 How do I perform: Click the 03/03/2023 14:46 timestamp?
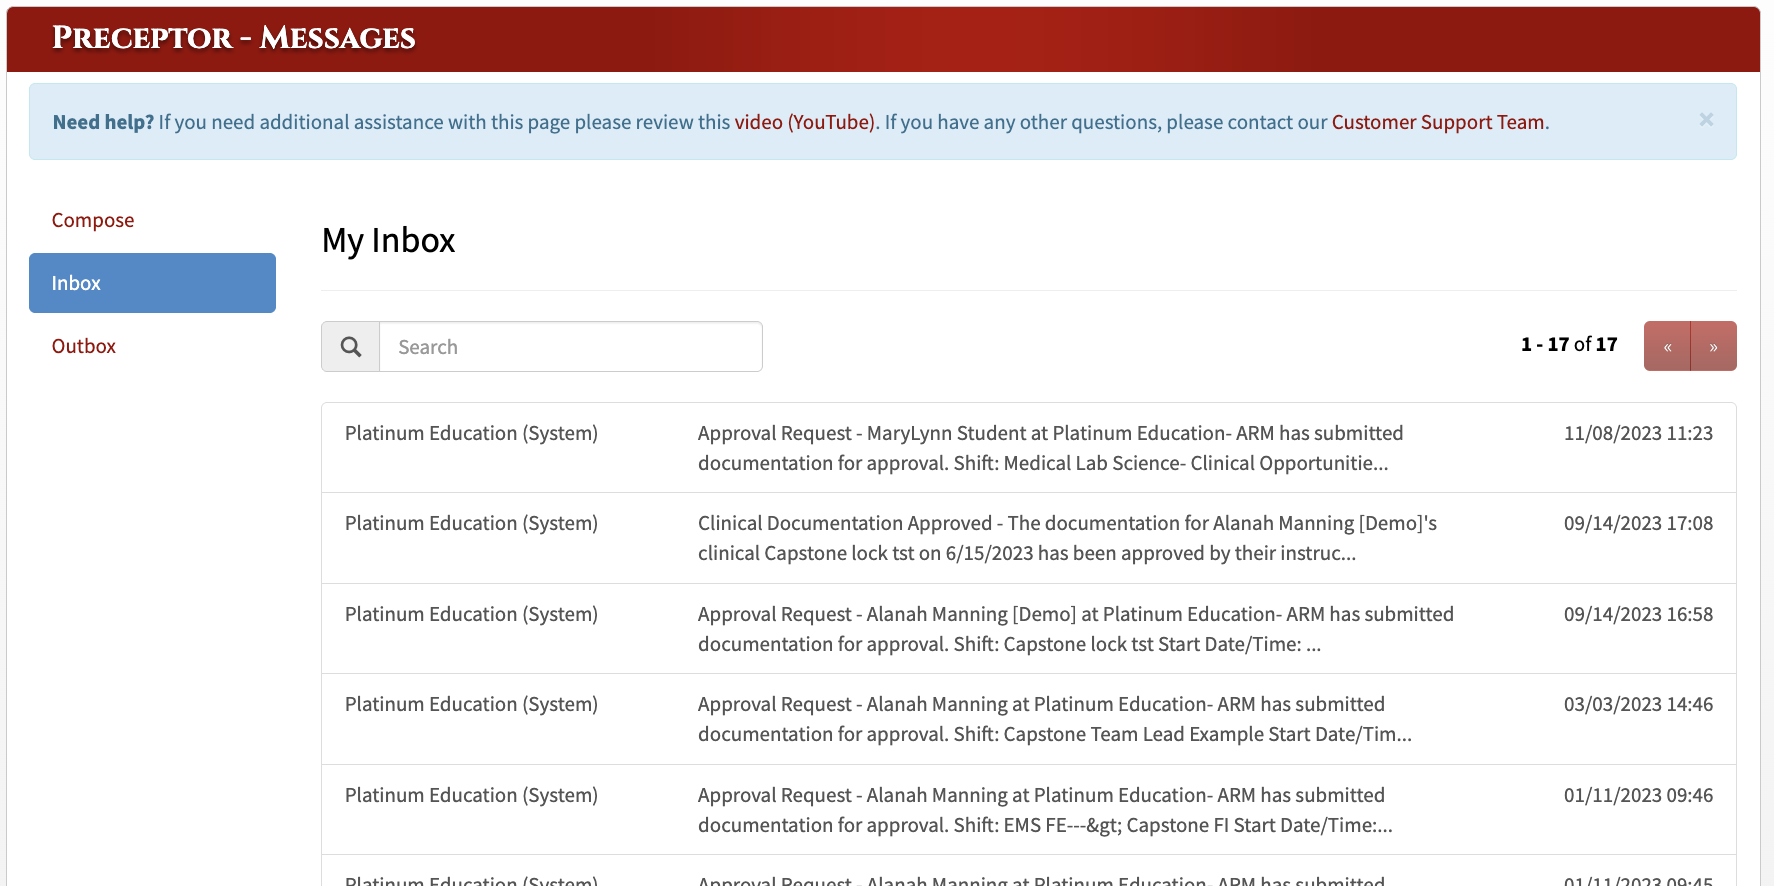coord(1638,704)
